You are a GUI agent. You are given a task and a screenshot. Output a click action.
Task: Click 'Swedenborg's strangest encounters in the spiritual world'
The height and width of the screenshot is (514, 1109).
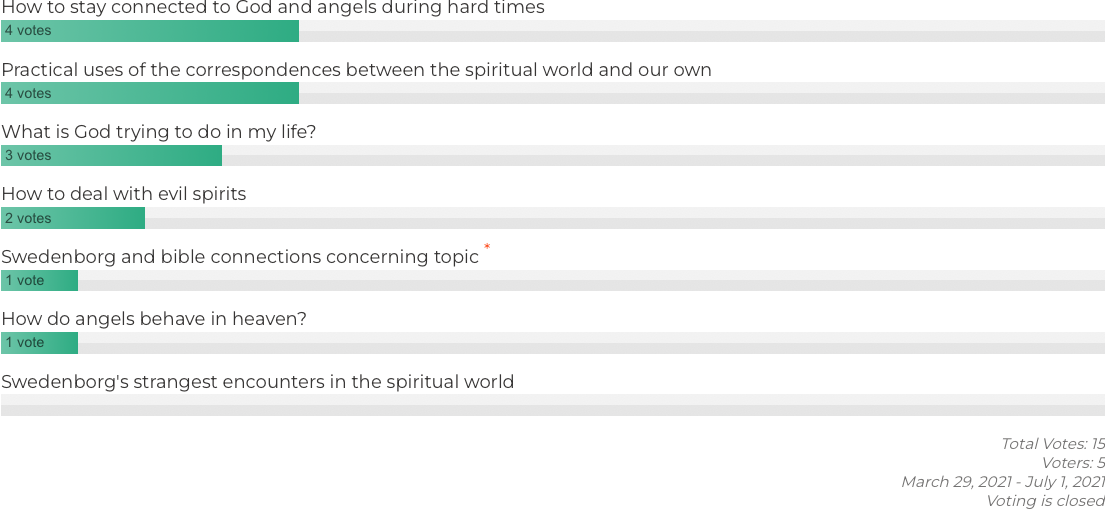(258, 382)
